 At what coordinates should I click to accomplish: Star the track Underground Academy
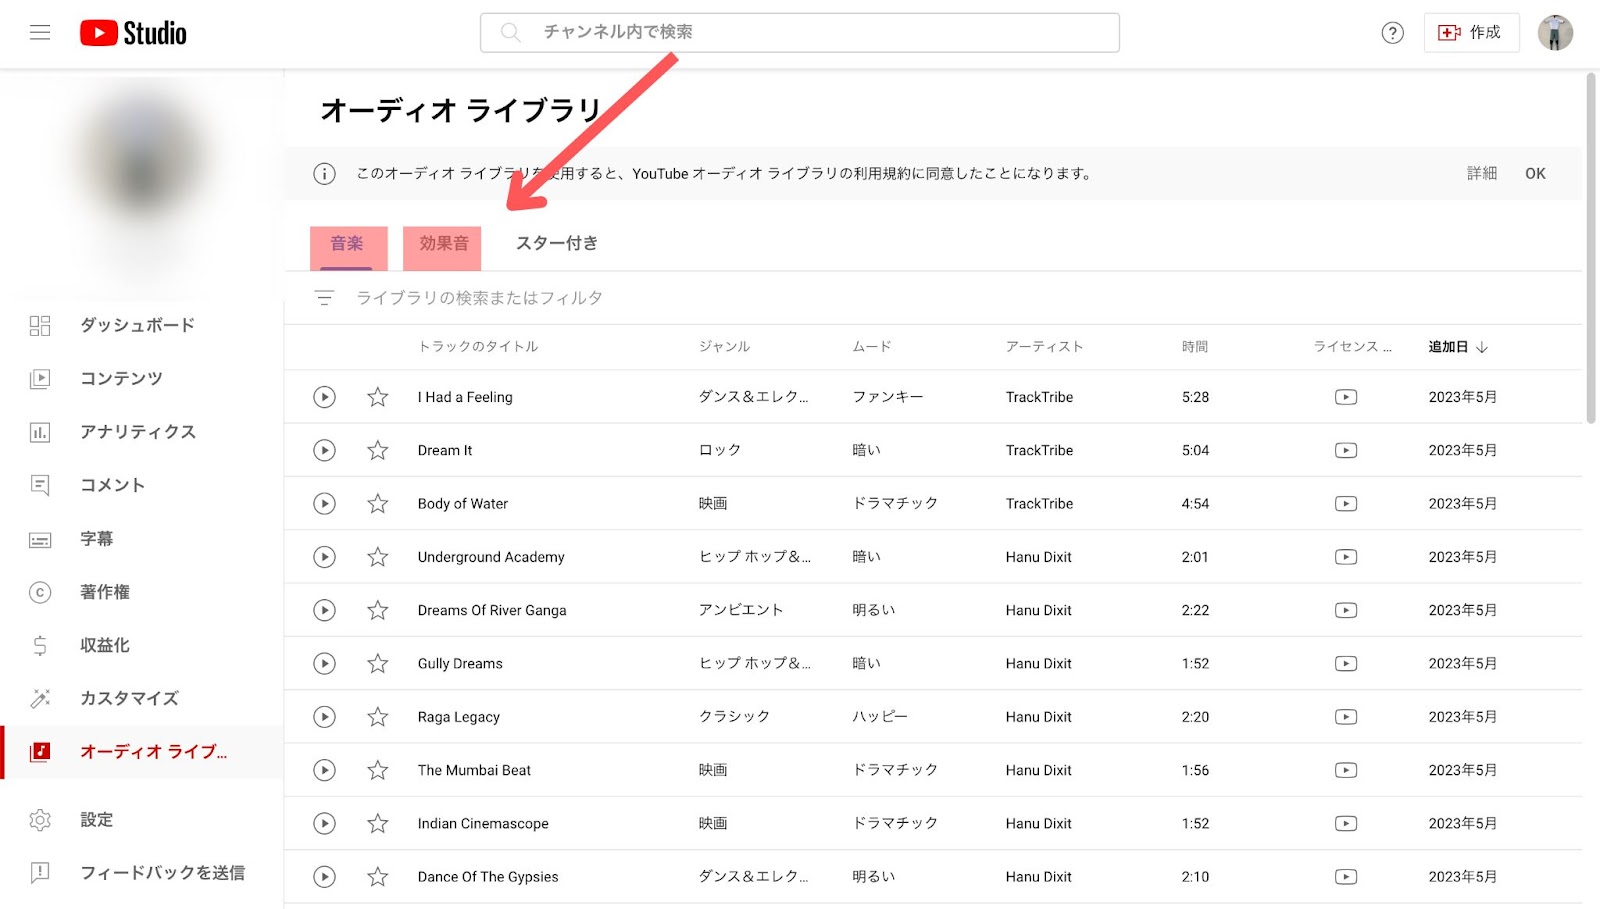pos(377,557)
